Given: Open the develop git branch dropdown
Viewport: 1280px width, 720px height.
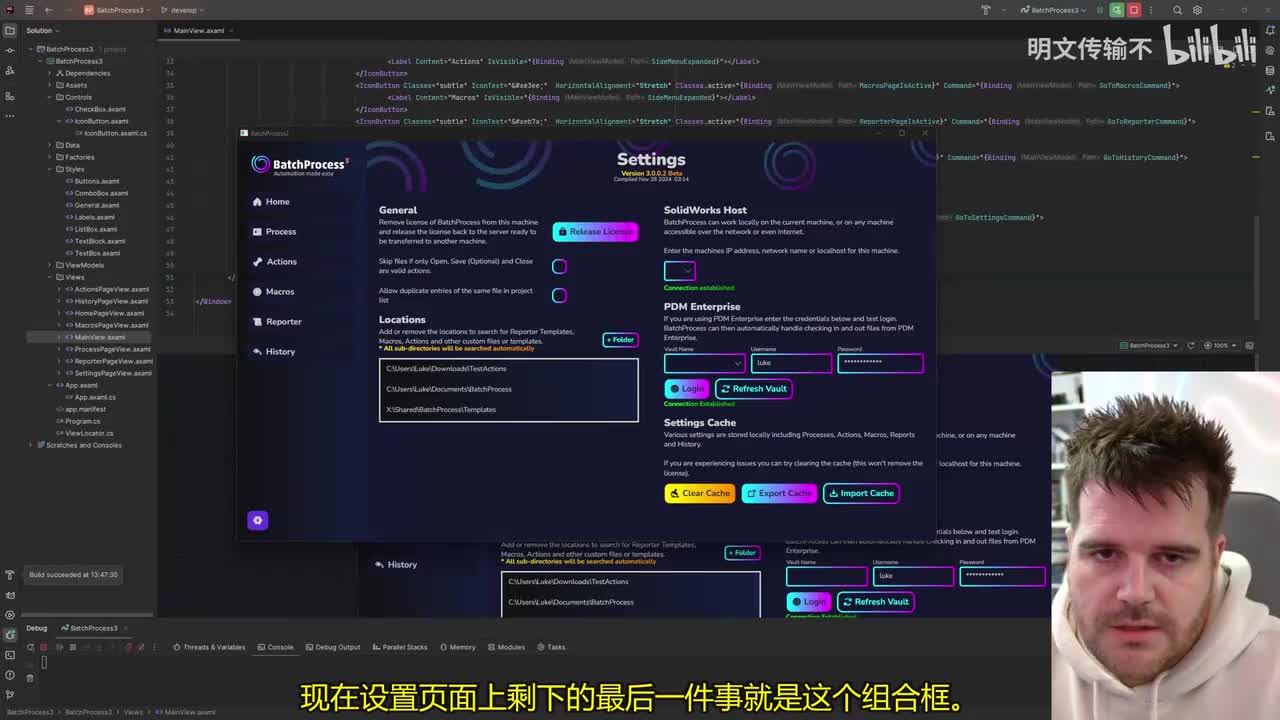Looking at the screenshot, I should click(x=184, y=10).
